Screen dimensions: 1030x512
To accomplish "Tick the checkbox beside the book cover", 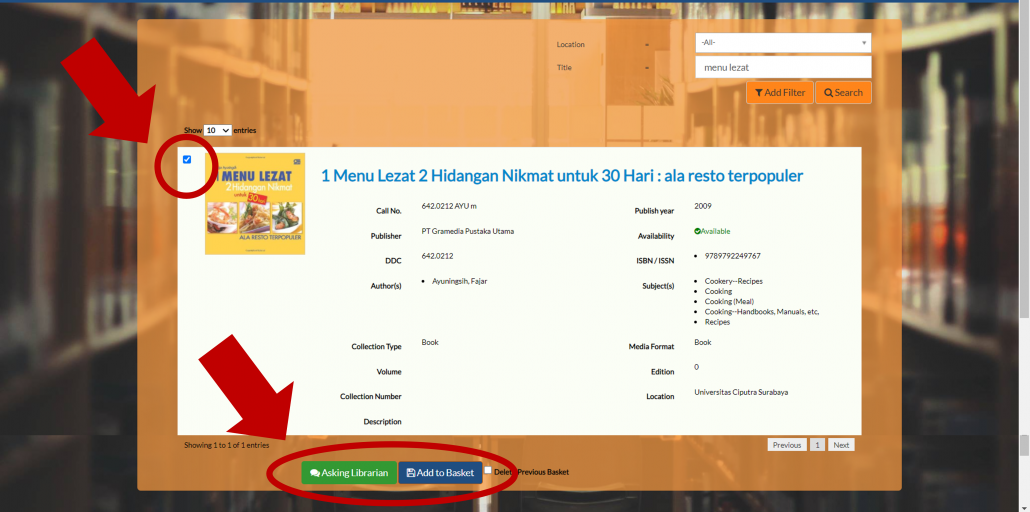I will (187, 159).
